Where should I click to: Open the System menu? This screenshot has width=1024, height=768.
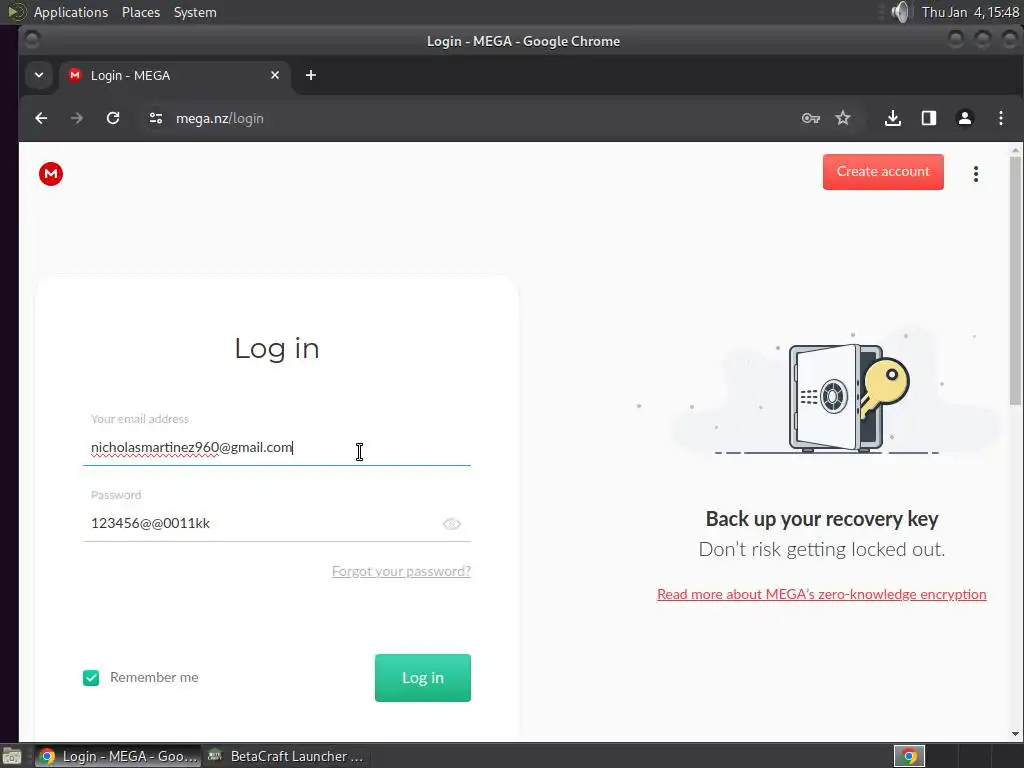tap(195, 12)
